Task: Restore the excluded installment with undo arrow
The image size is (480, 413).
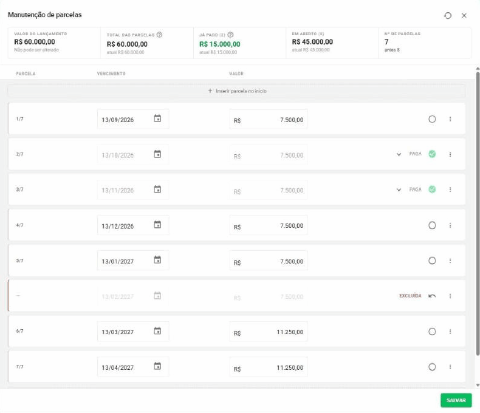Action: (432, 296)
